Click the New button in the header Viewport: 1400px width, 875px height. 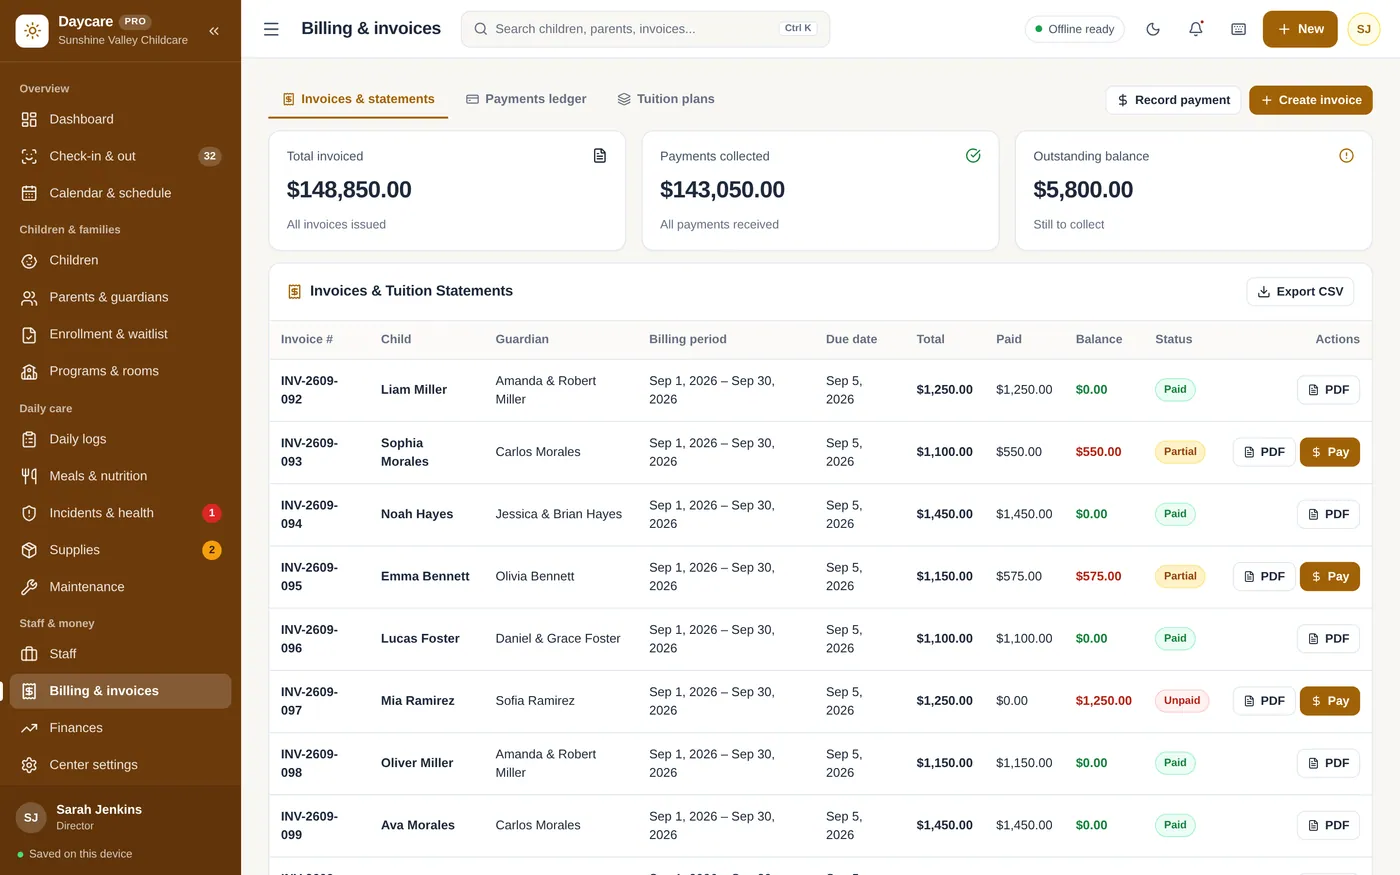coord(1300,29)
